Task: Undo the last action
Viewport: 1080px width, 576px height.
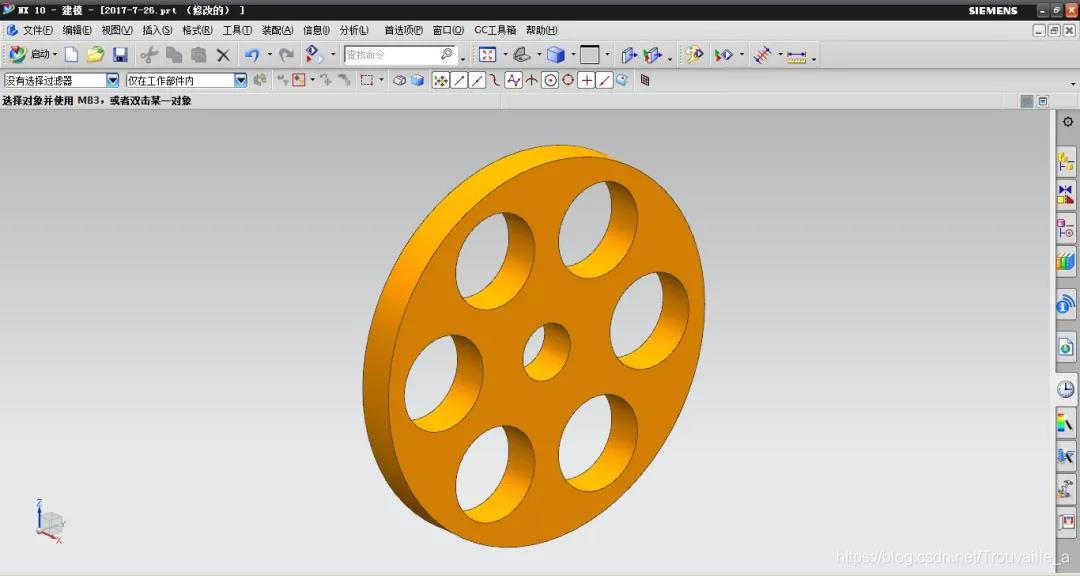Action: click(252, 54)
